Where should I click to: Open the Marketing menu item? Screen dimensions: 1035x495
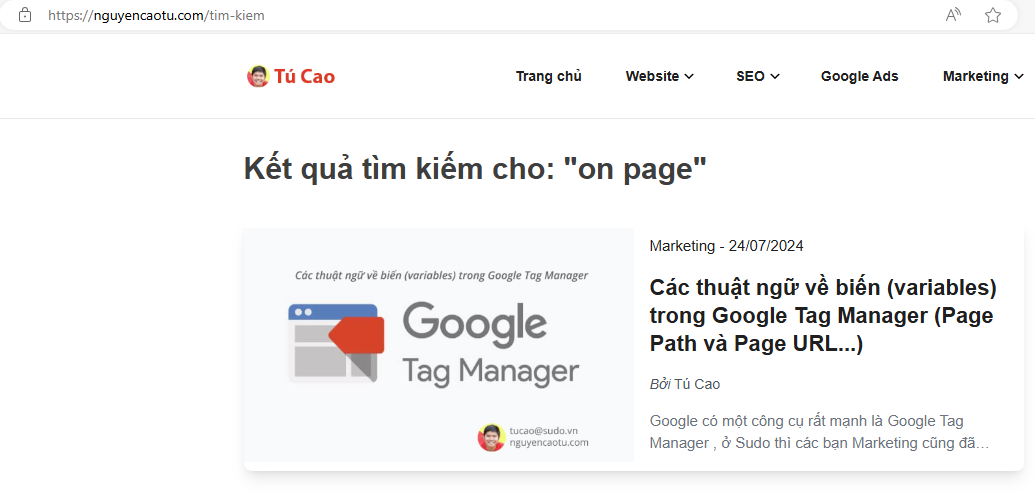pyautogui.click(x=983, y=77)
